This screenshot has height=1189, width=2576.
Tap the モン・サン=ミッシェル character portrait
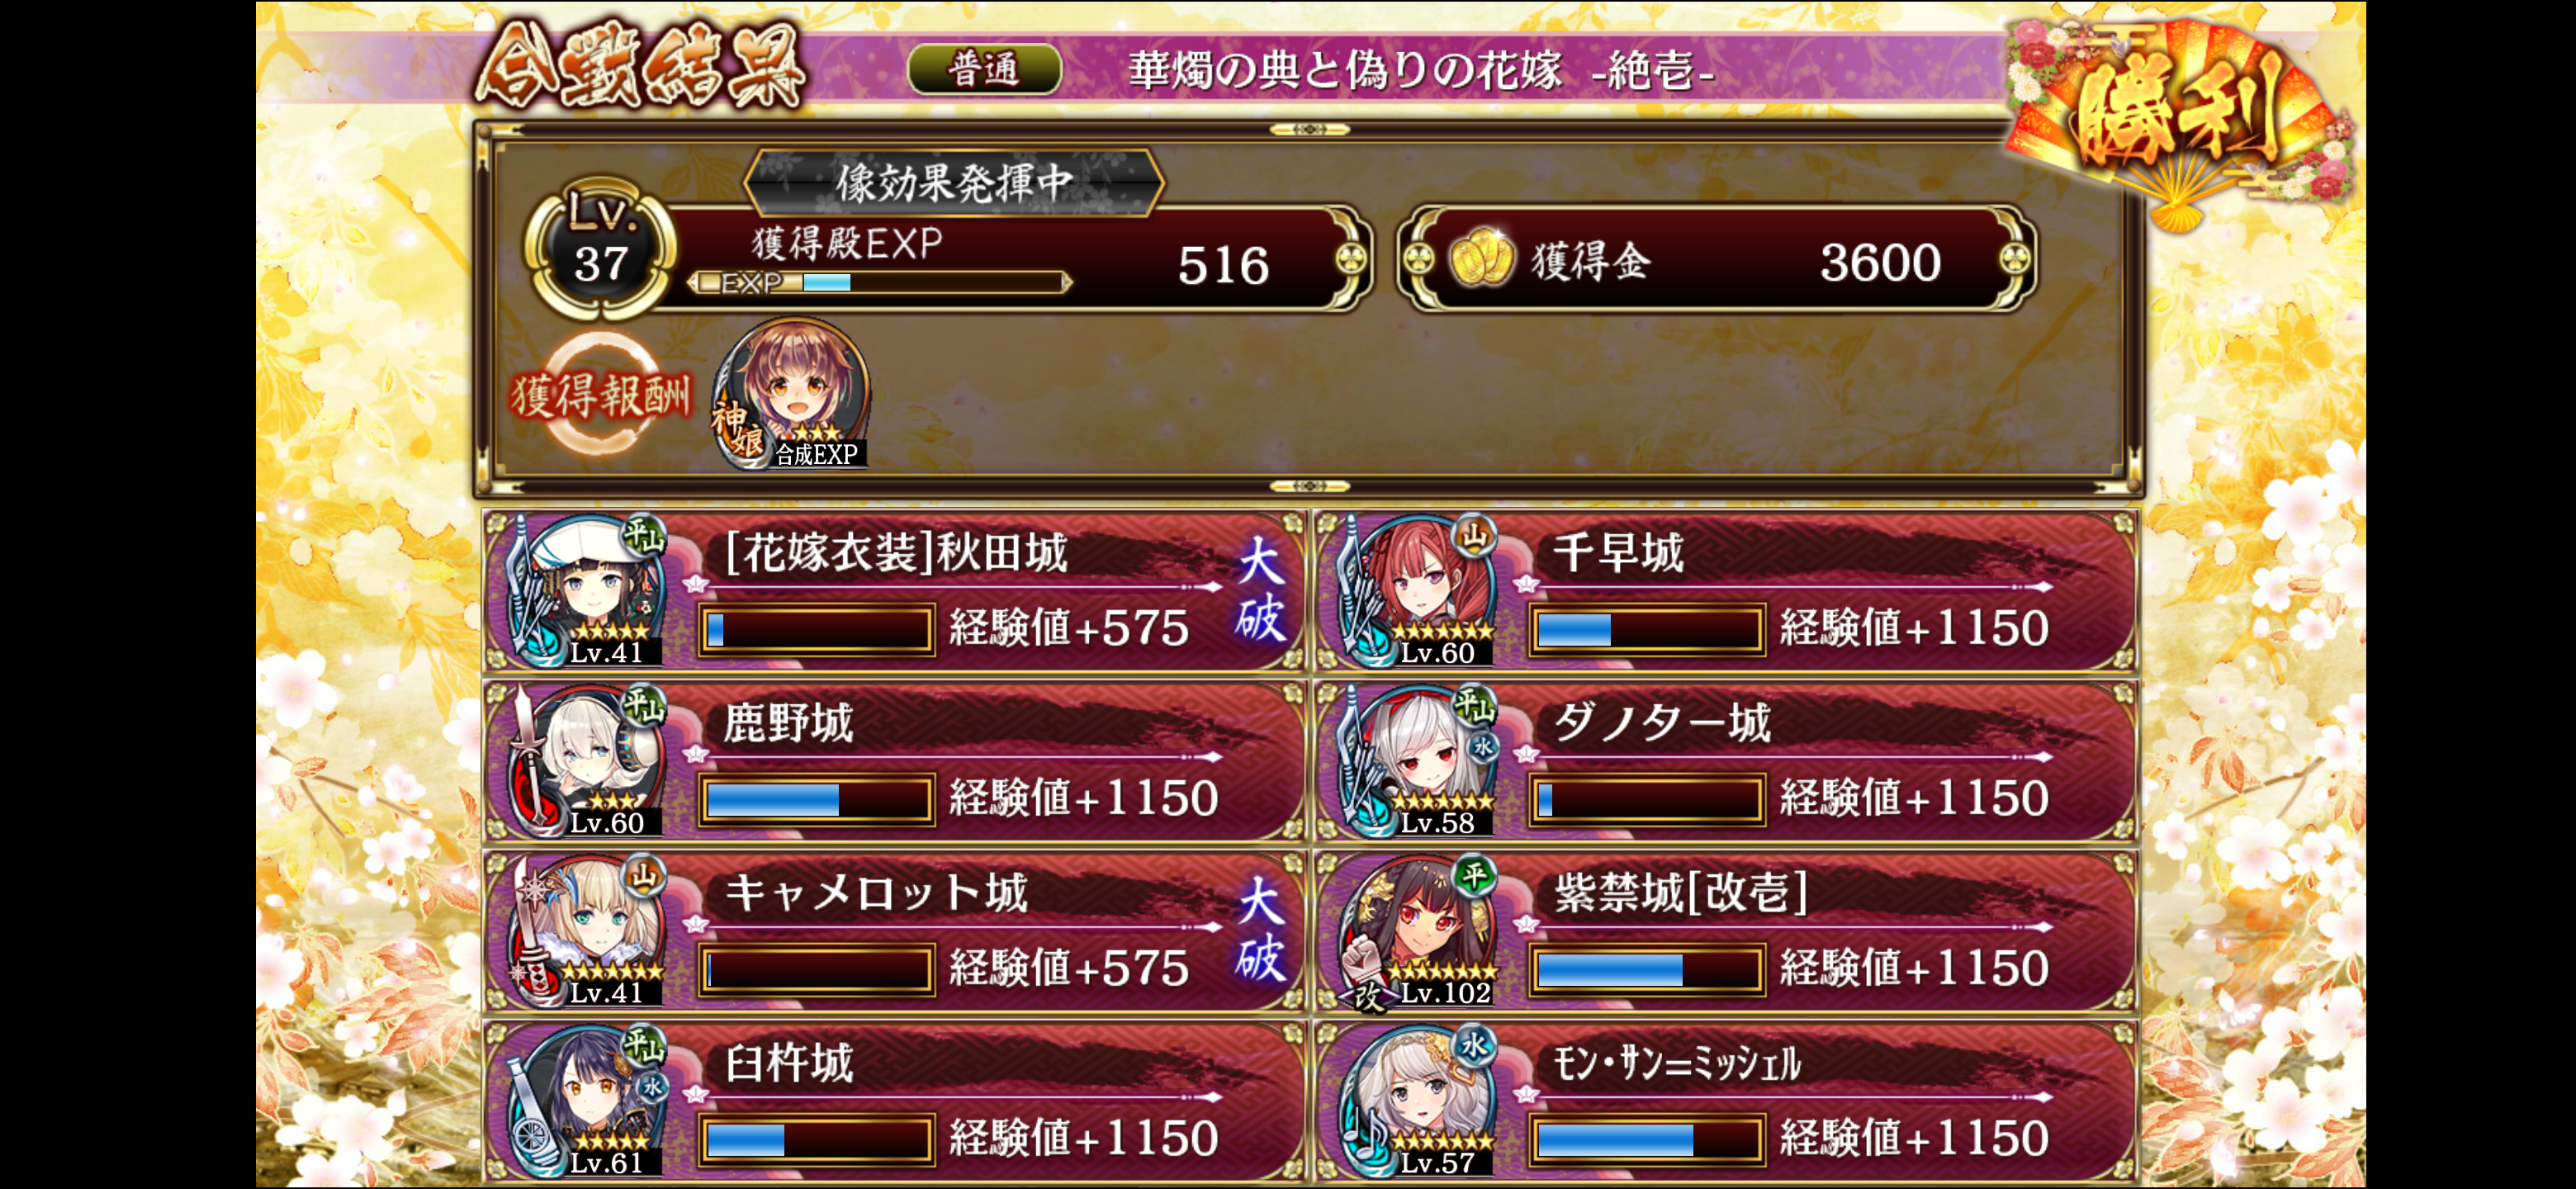tap(1417, 1100)
